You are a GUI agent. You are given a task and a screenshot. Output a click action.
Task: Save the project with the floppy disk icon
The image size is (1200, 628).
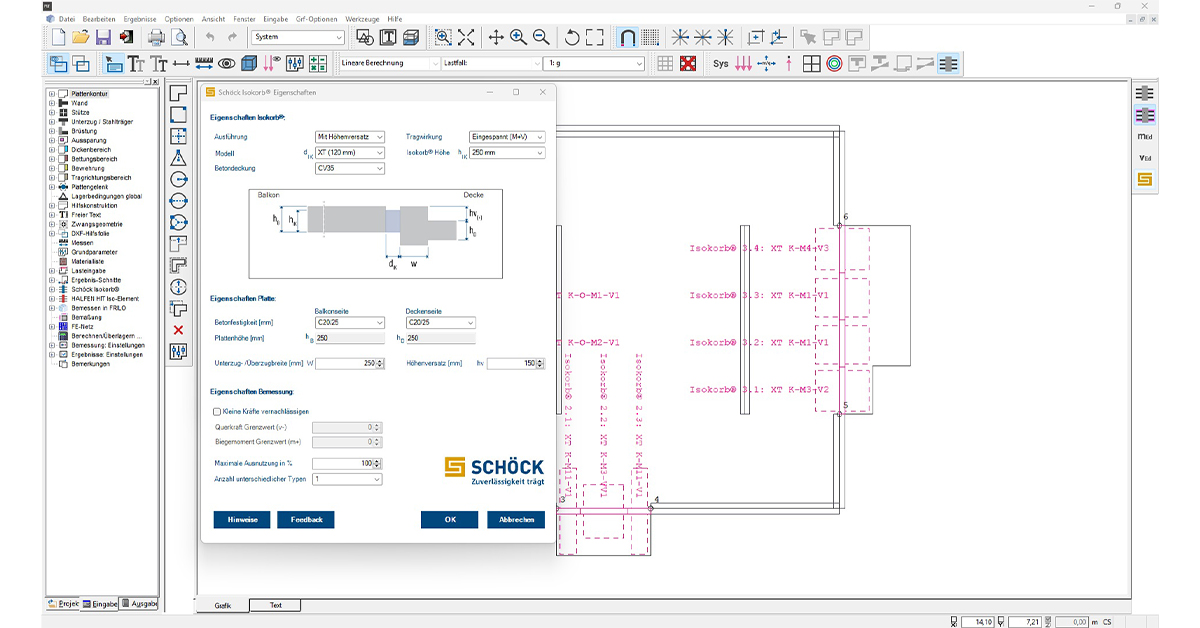[x=104, y=38]
